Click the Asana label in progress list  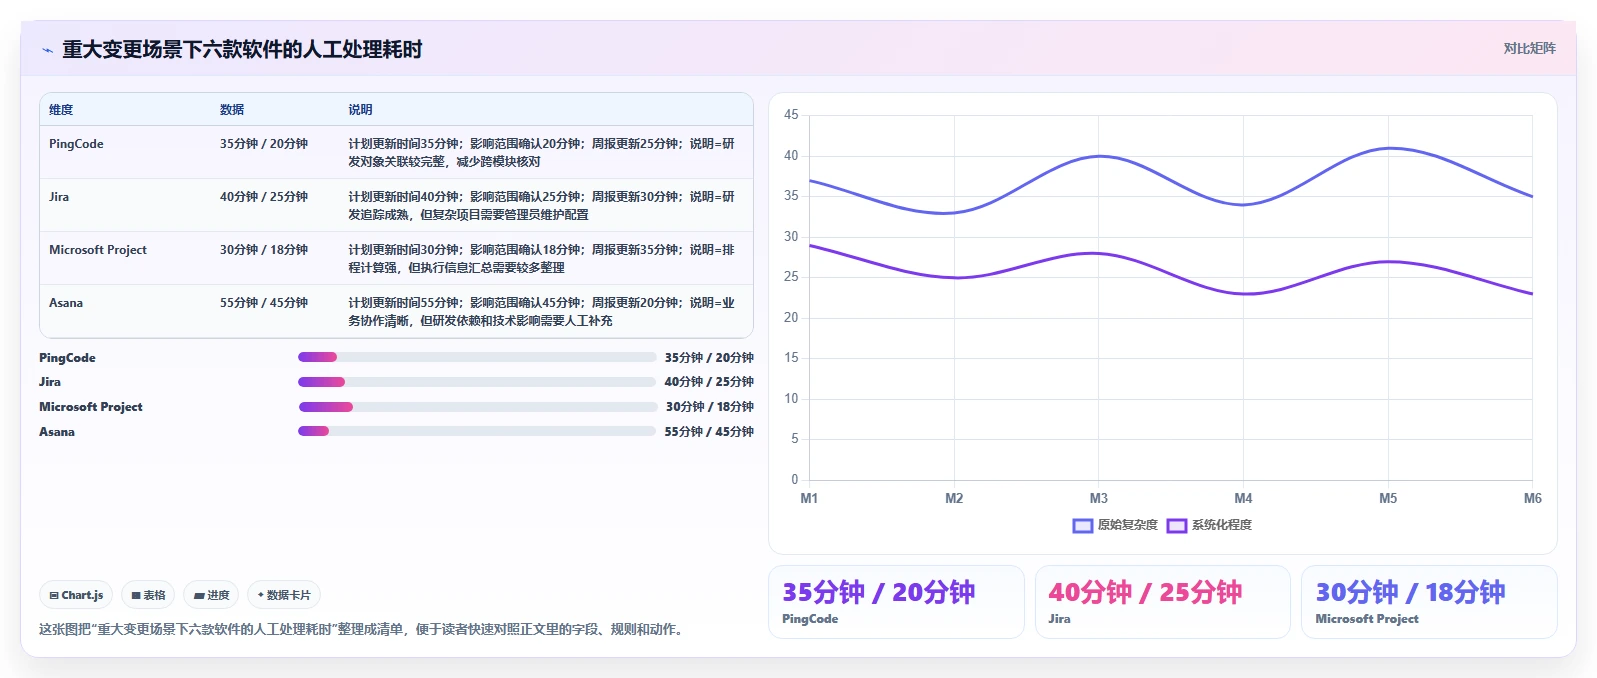(57, 432)
